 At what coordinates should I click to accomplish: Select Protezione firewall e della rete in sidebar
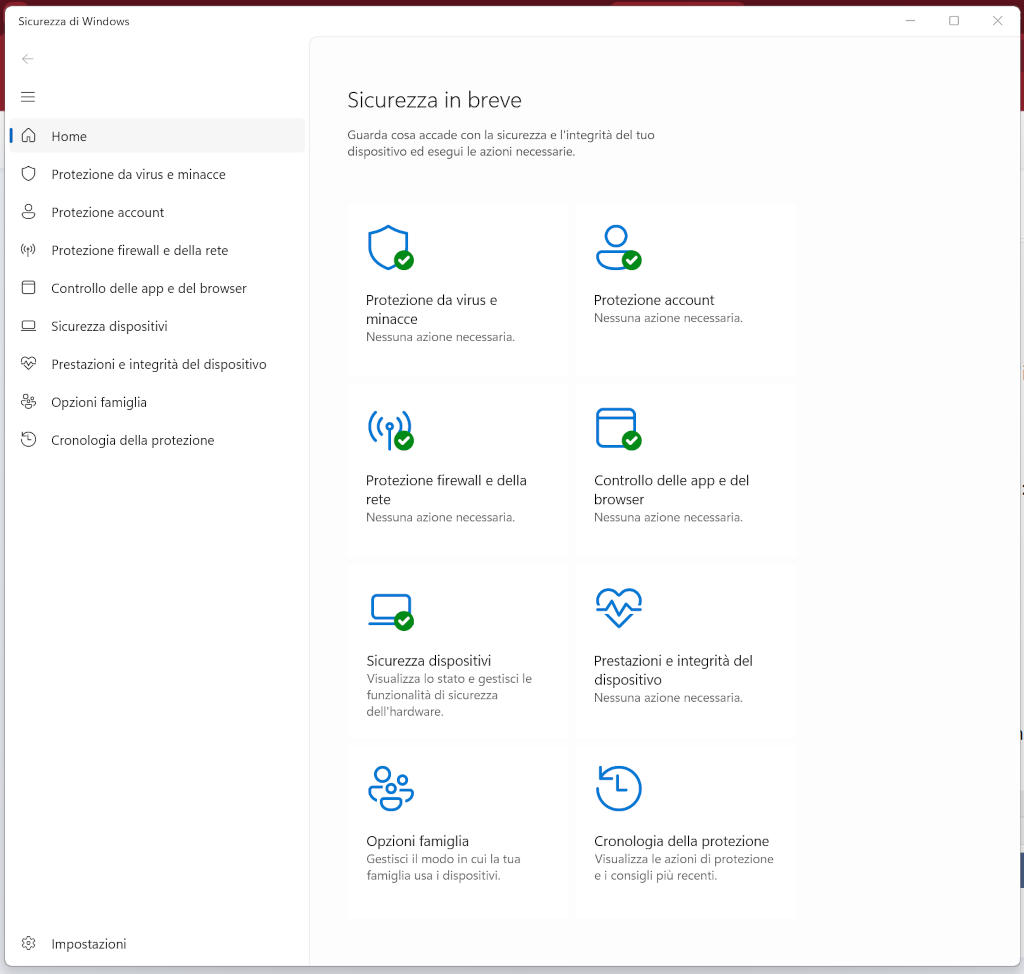(157, 250)
